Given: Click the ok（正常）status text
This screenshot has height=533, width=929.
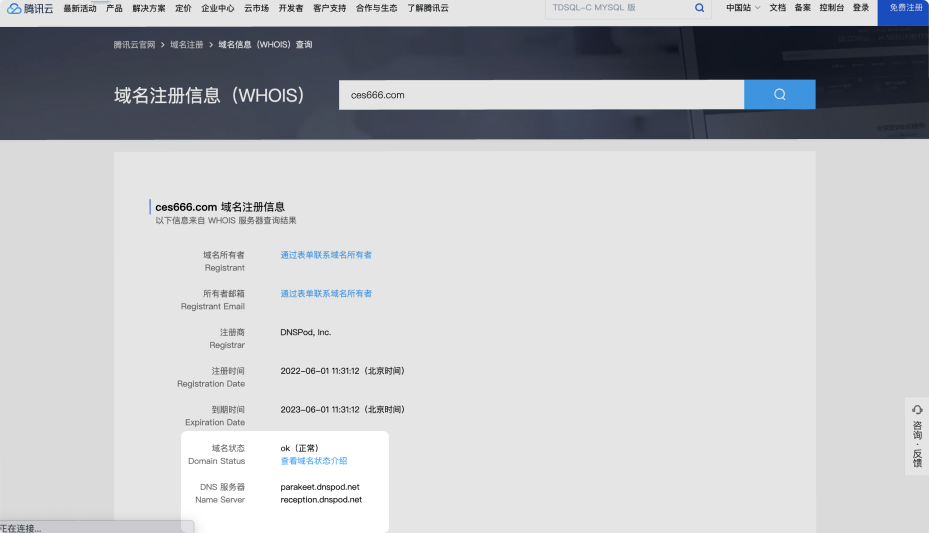Looking at the screenshot, I should (300, 448).
